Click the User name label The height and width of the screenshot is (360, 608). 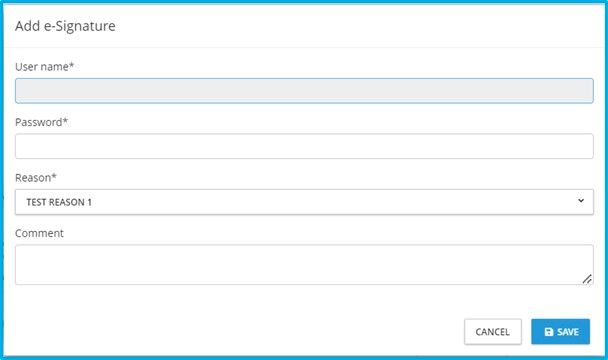pos(41,67)
